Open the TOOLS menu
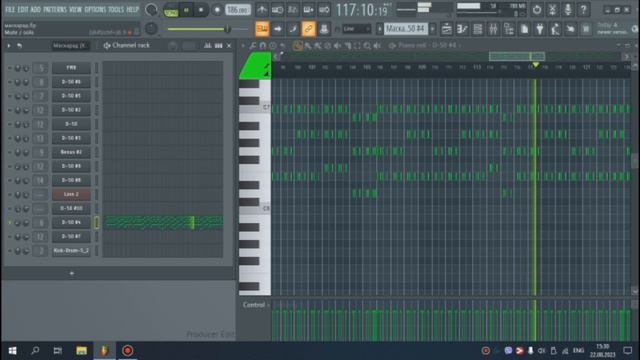This screenshot has height=360, width=640. [x=116, y=9]
